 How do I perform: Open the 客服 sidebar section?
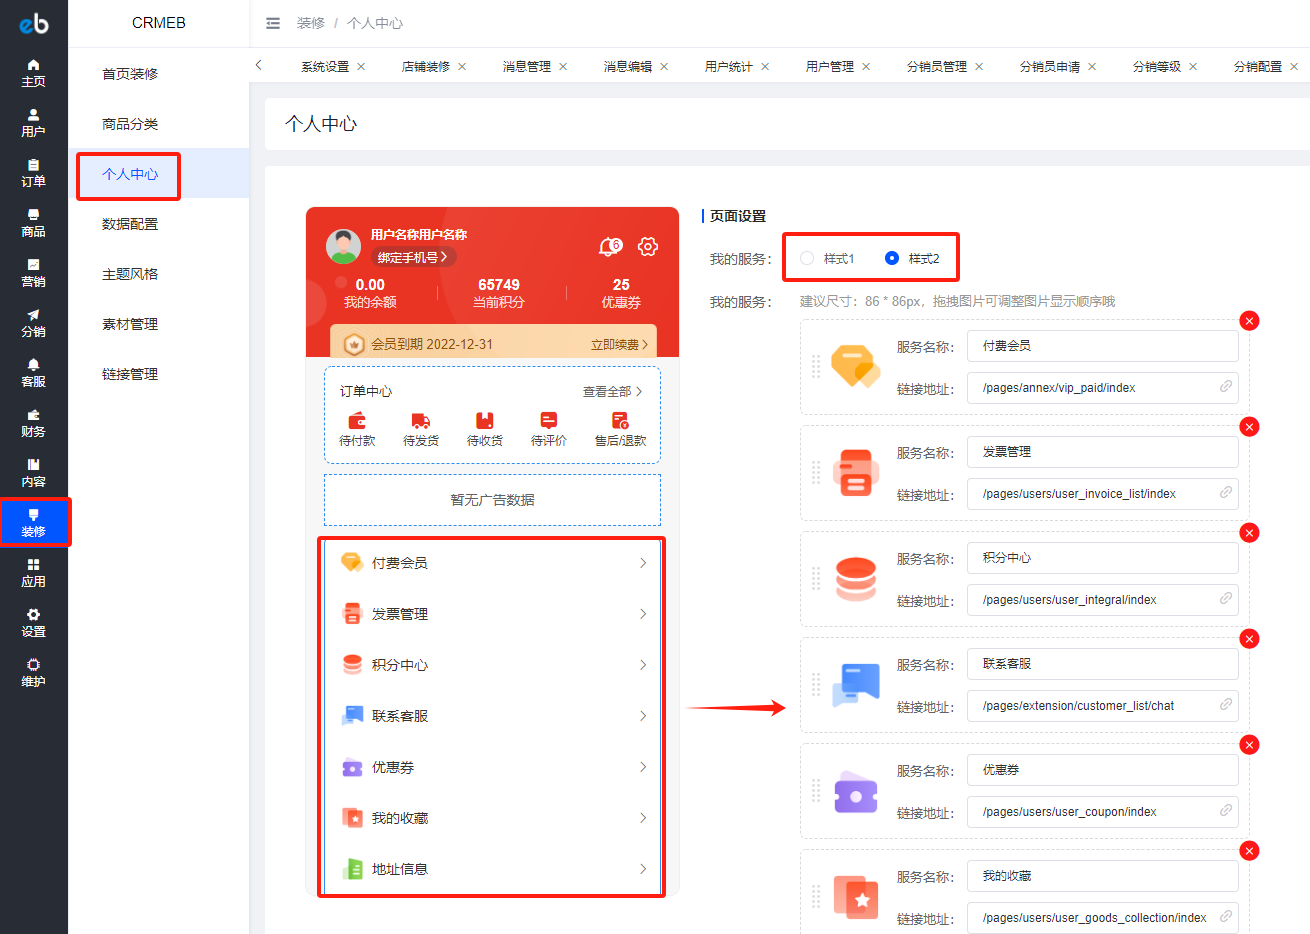click(x=33, y=372)
